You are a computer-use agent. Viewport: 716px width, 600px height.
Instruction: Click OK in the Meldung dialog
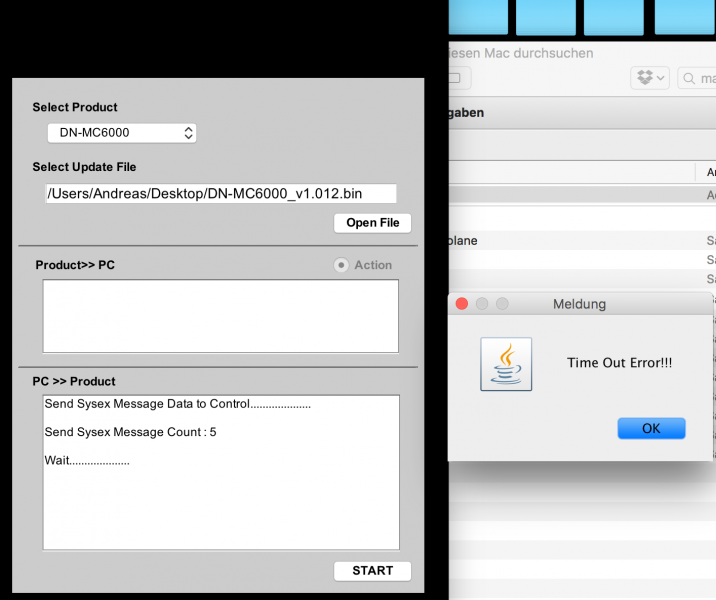click(x=651, y=428)
